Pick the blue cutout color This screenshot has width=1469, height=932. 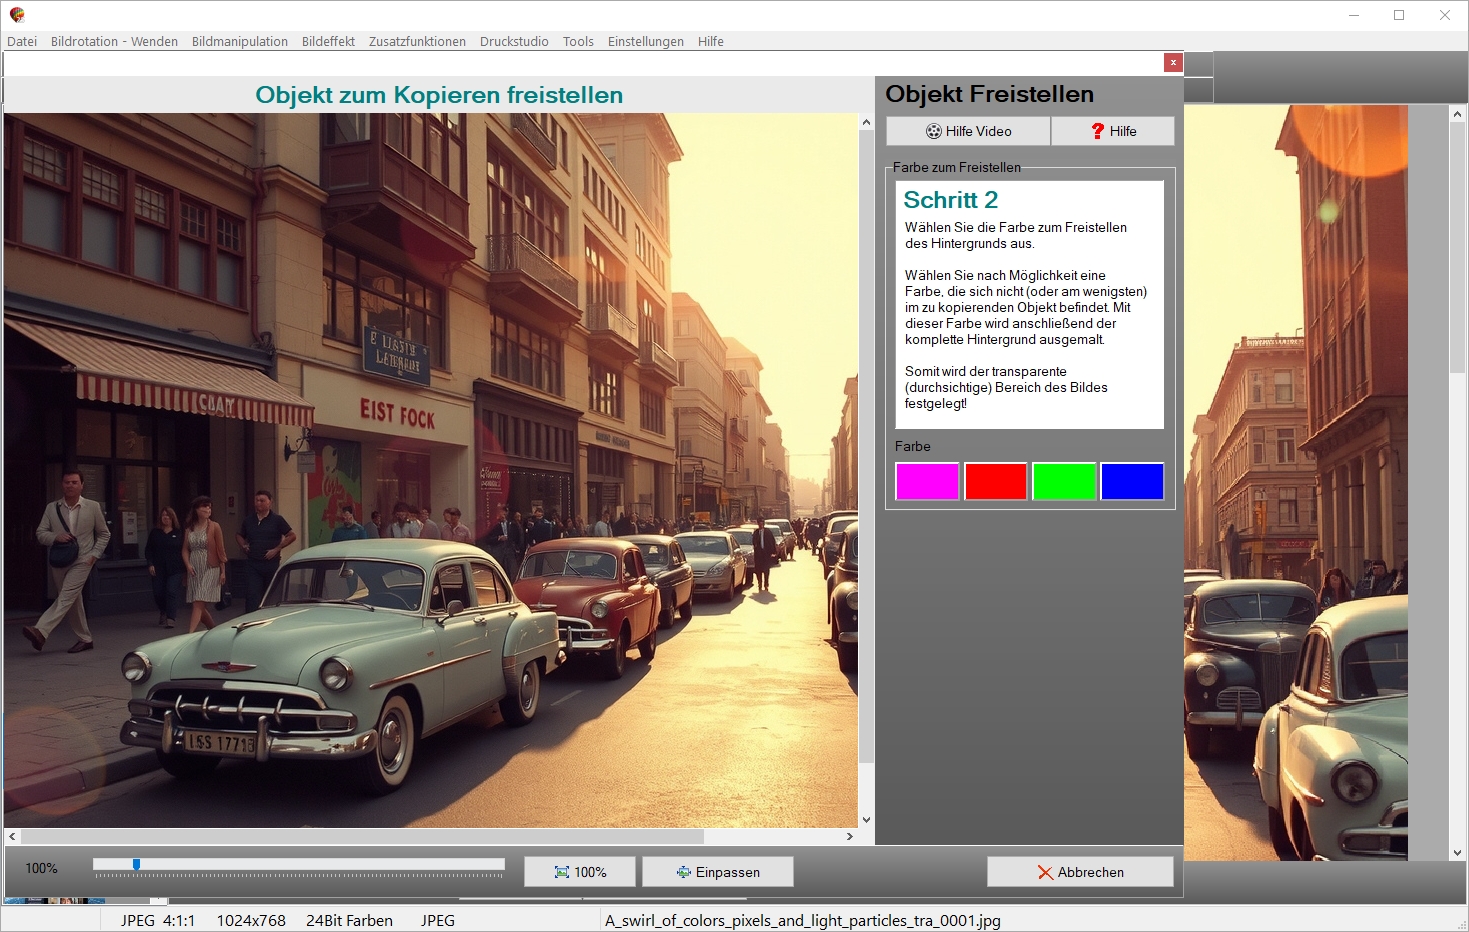point(1132,481)
